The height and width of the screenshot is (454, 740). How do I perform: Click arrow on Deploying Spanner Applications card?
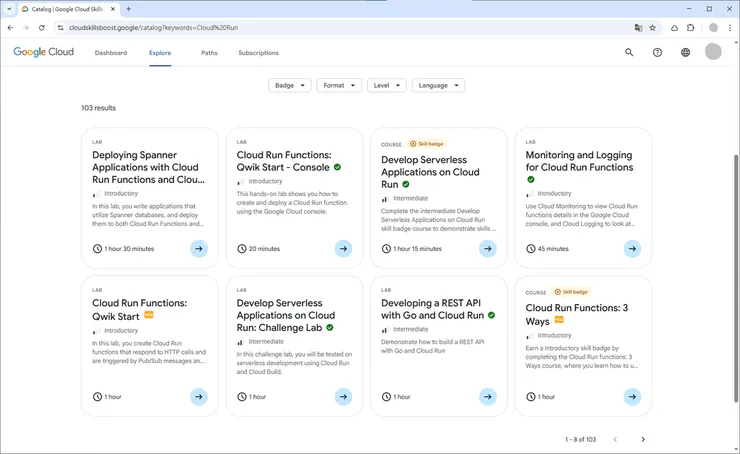(199, 249)
